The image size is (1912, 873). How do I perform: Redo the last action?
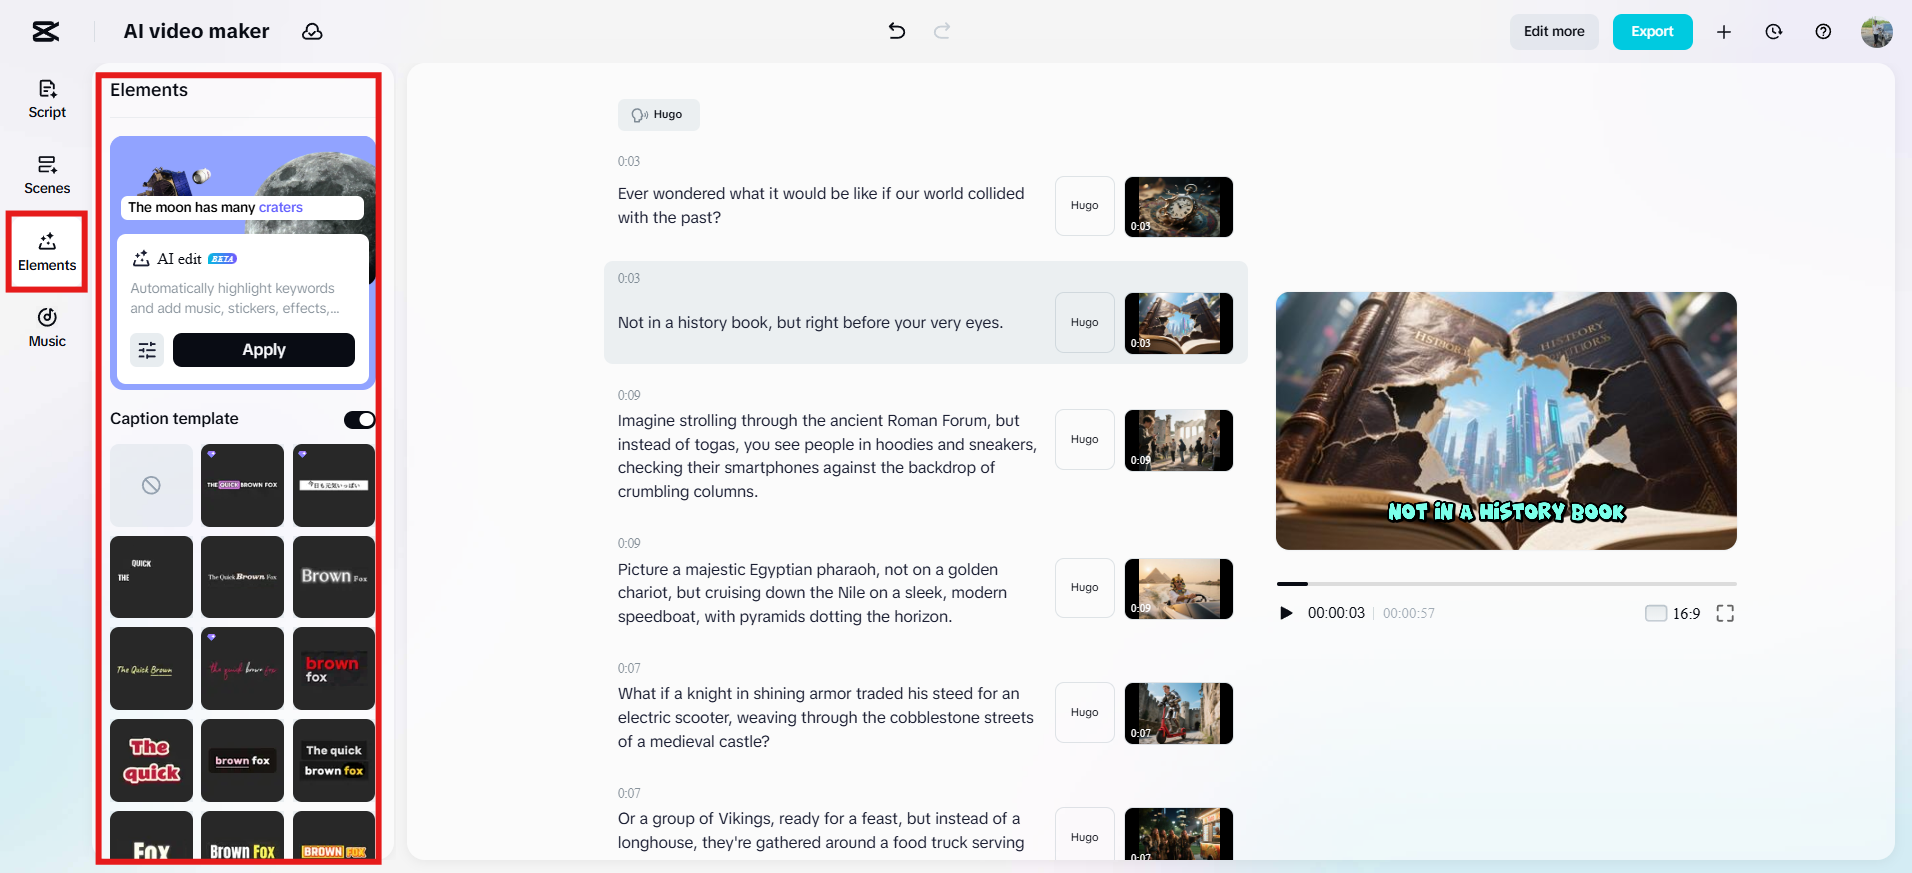click(942, 31)
